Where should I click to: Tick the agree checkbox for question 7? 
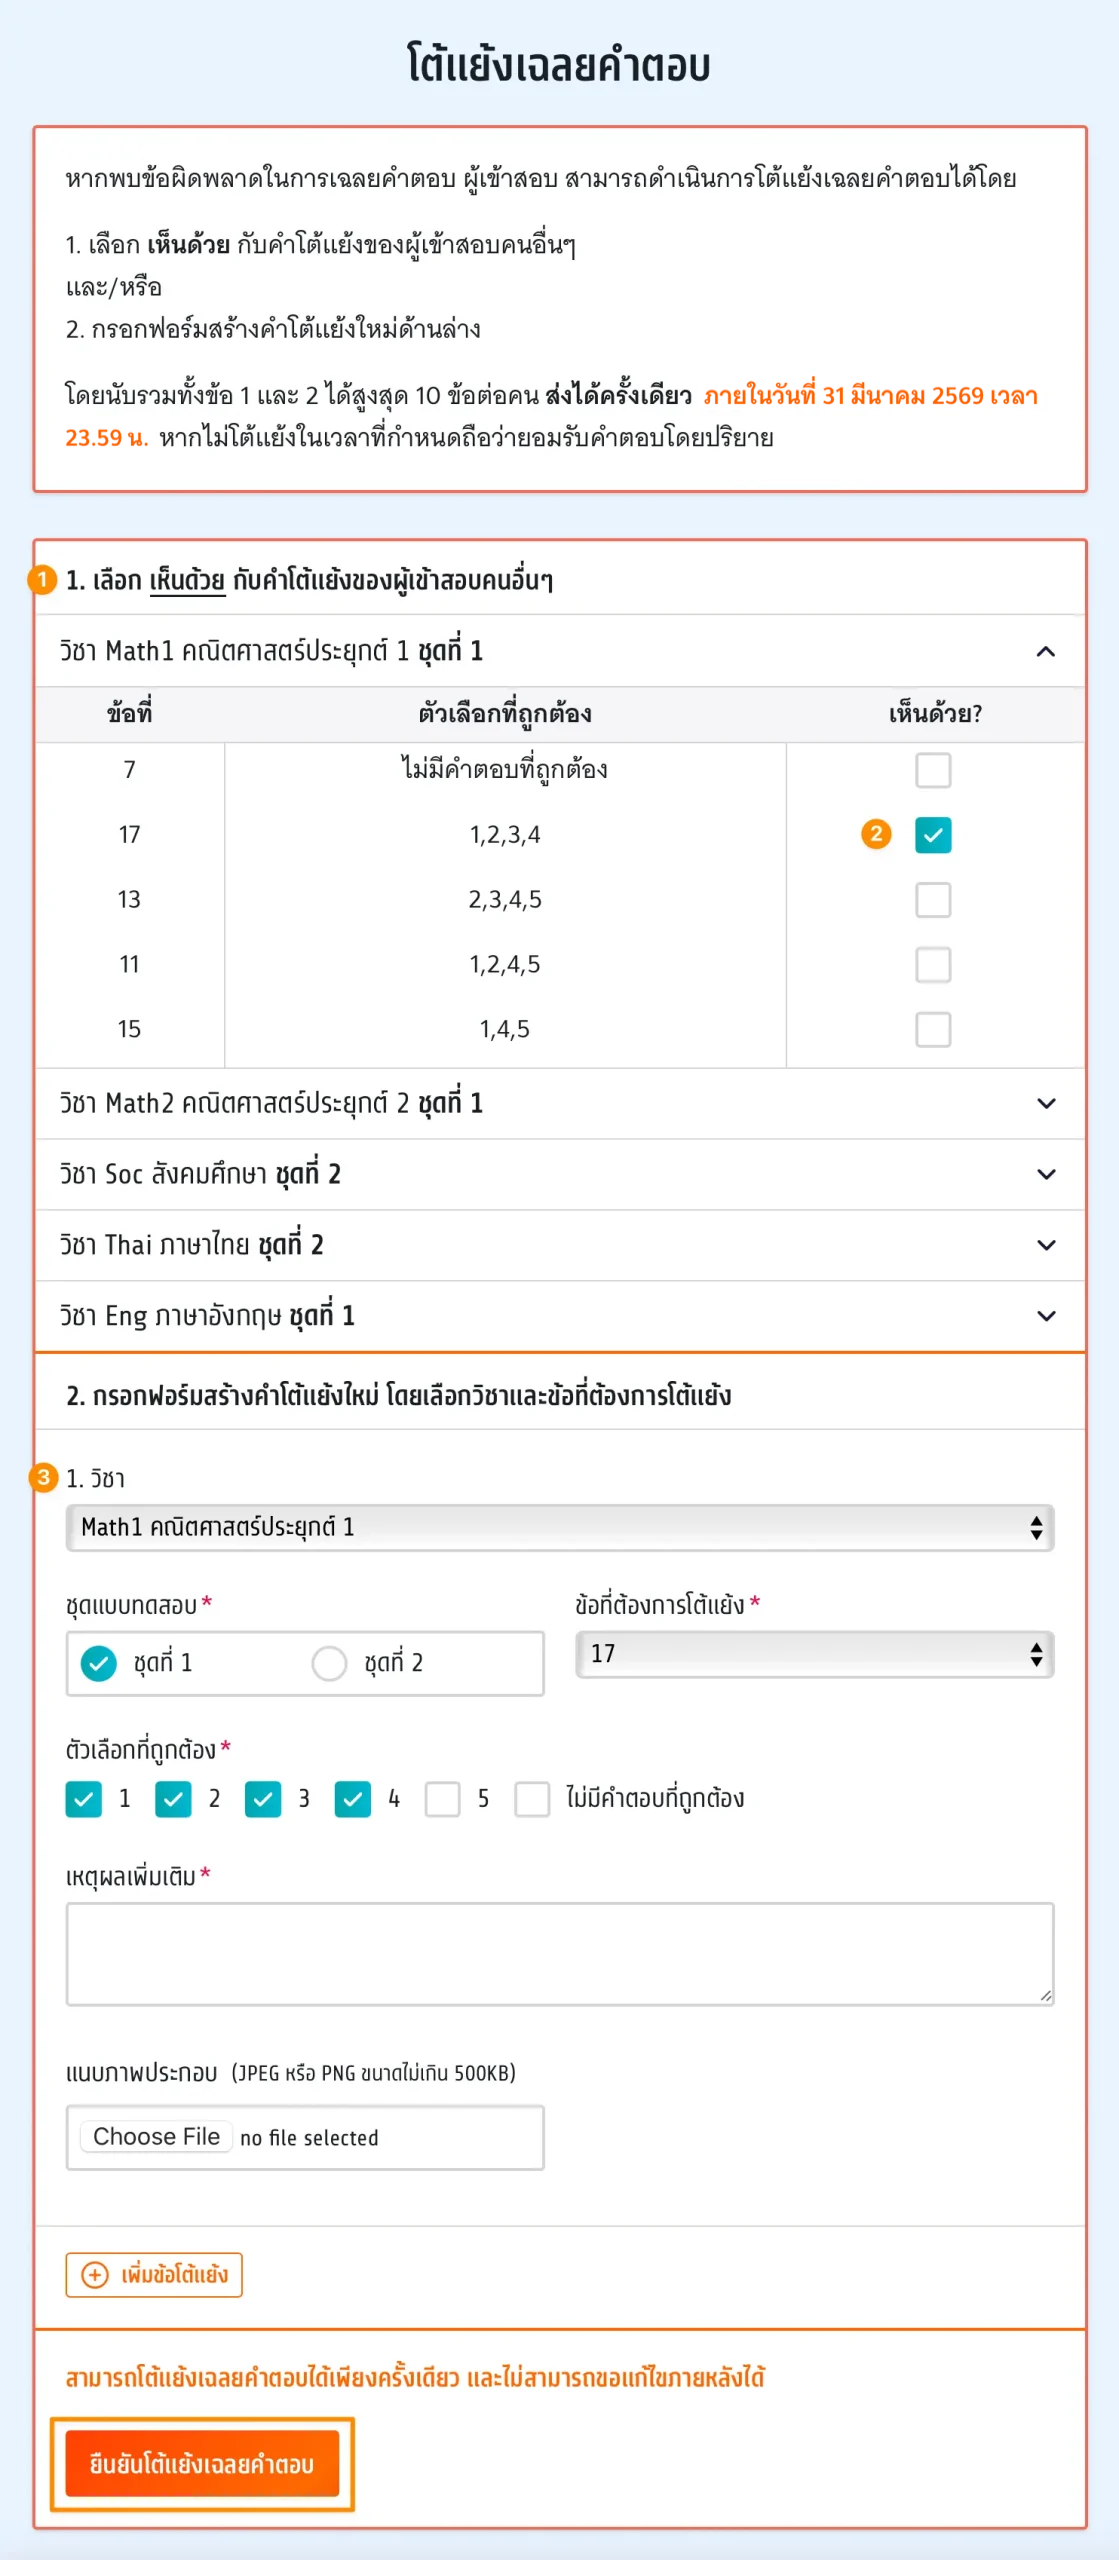click(933, 770)
